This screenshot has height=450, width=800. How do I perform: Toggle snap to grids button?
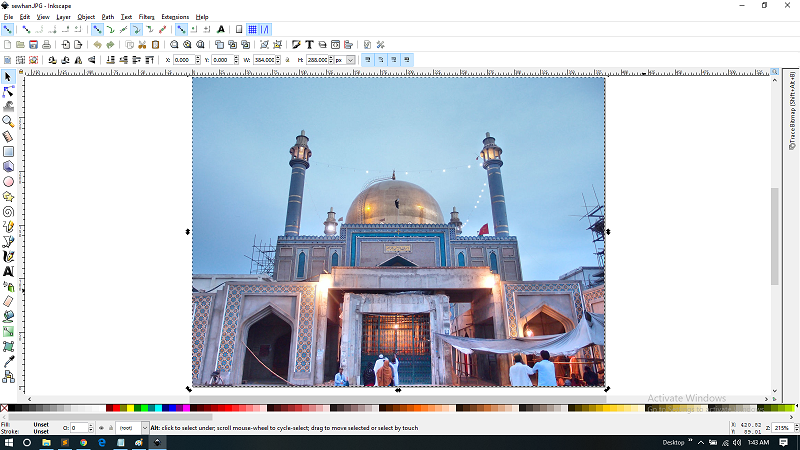tap(252, 30)
